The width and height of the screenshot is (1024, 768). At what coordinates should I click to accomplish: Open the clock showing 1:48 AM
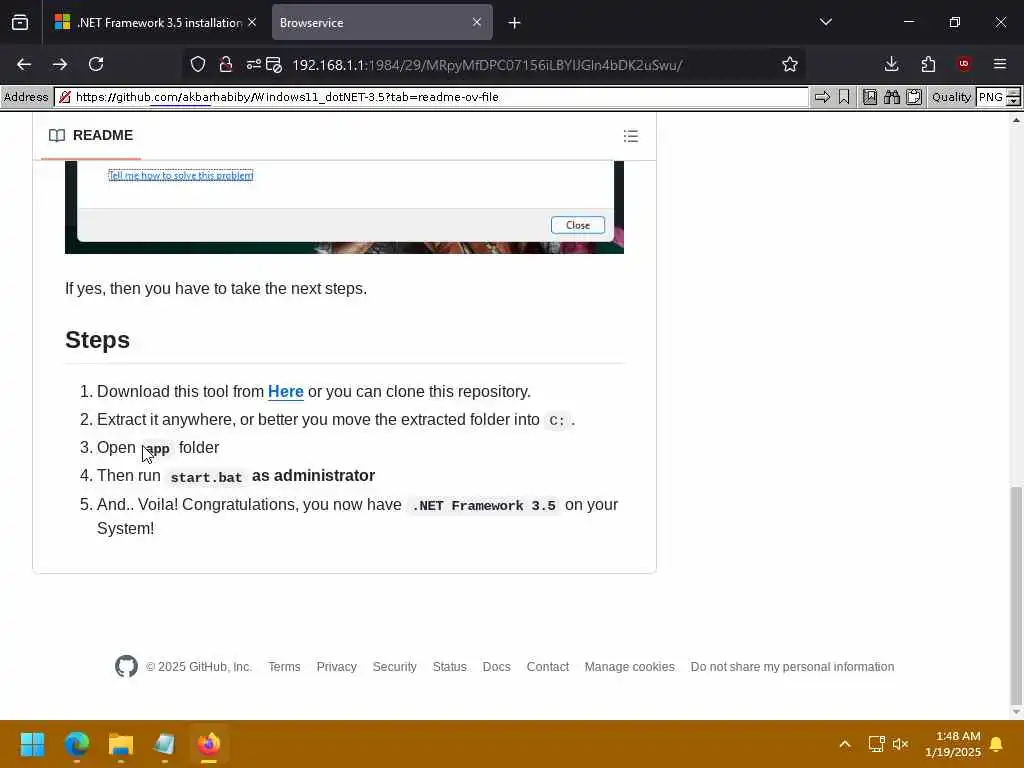pos(952,744)
